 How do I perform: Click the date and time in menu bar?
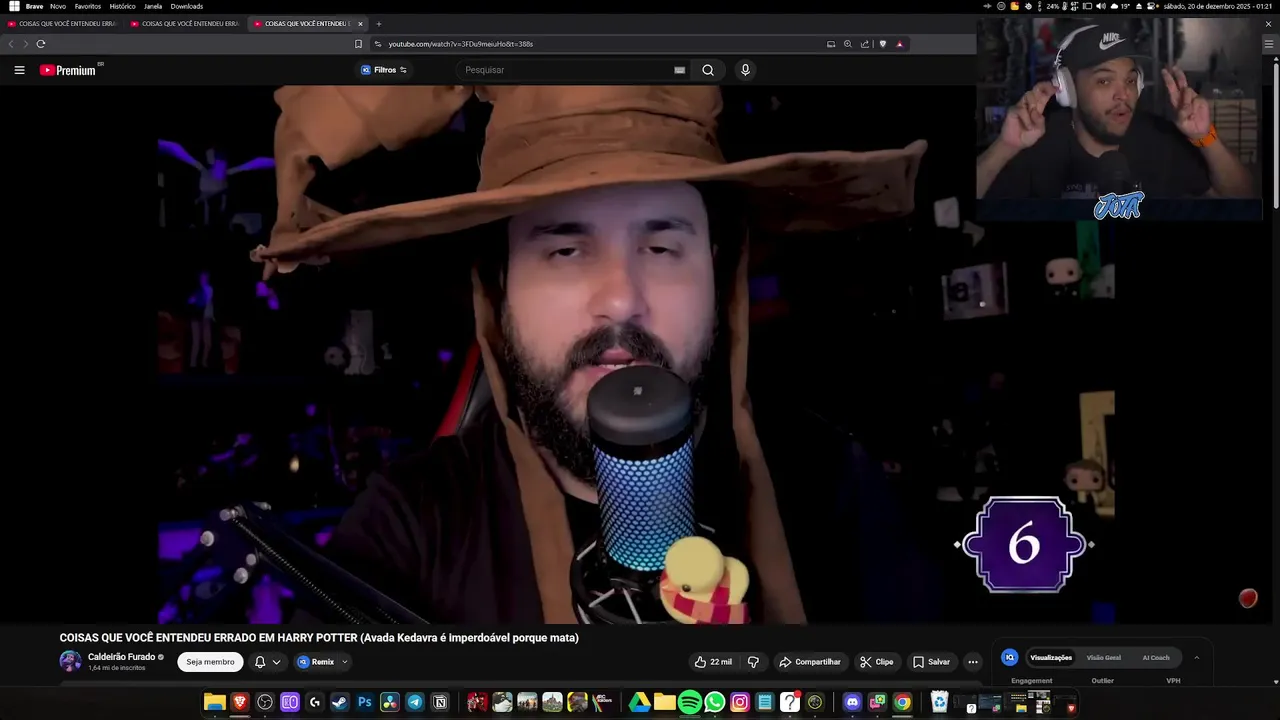tap(1216, 6)
